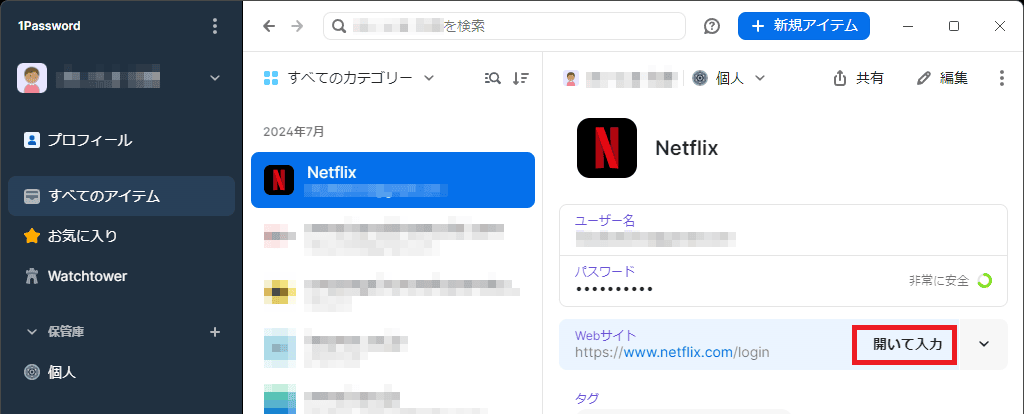Click the 新規アイテム button
The width and height of the screenshot is (1024, 414).
coord(804,26)
